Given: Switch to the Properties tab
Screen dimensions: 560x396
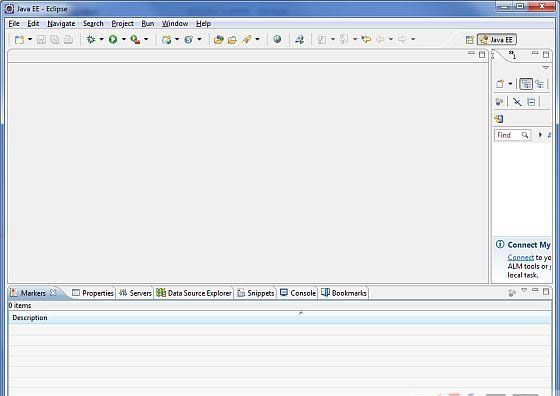Looking at the screenshot, I should pos(92,293).
